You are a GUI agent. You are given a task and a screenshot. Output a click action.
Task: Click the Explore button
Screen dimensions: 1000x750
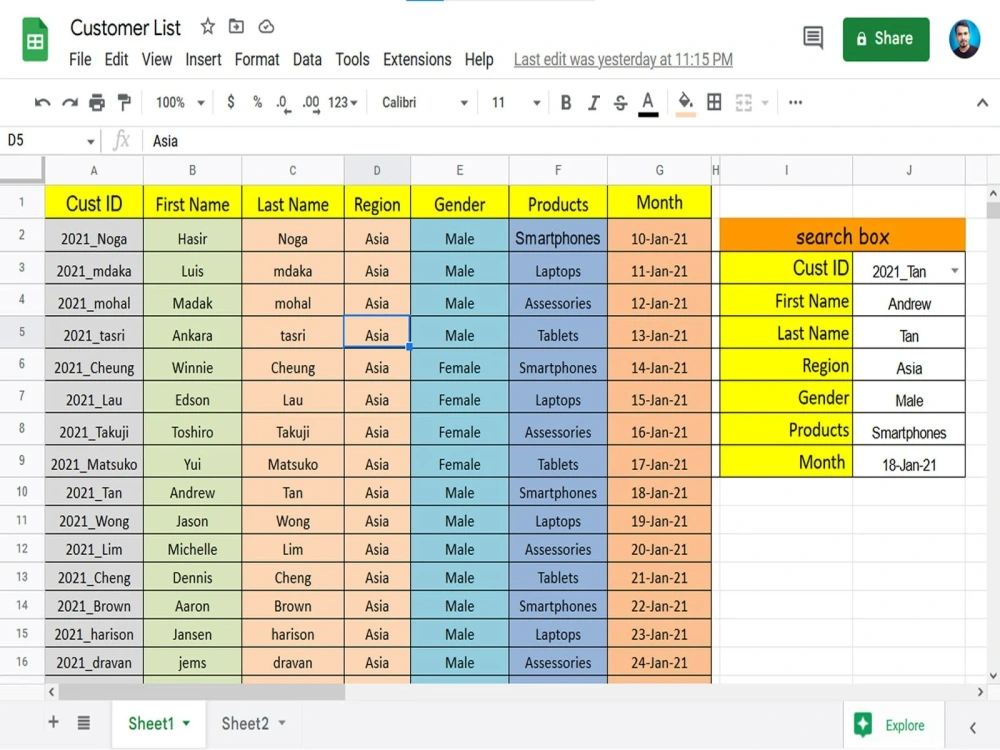click(x=893, y=725)
